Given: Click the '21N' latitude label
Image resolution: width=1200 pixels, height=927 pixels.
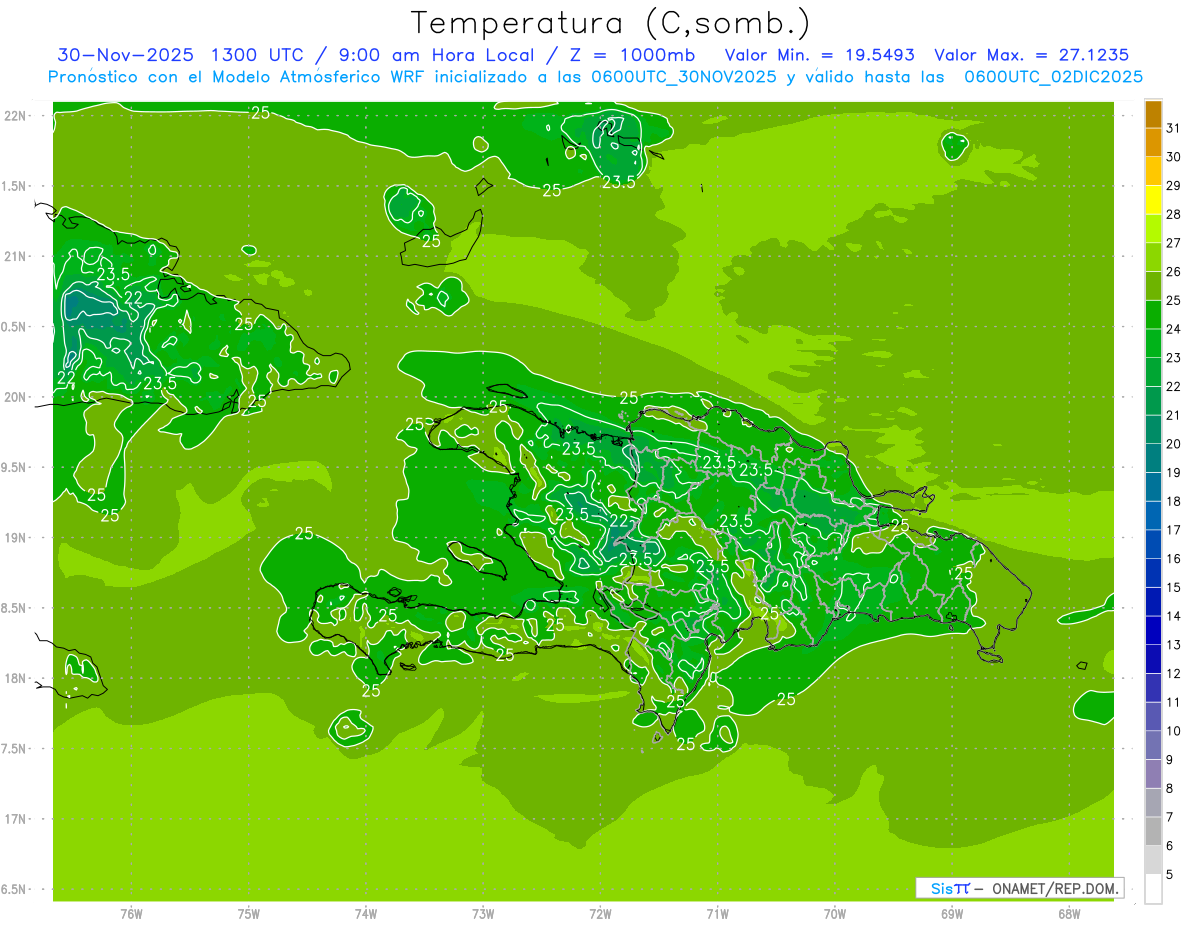Looking at the screenshot, I should pos(16,256).
